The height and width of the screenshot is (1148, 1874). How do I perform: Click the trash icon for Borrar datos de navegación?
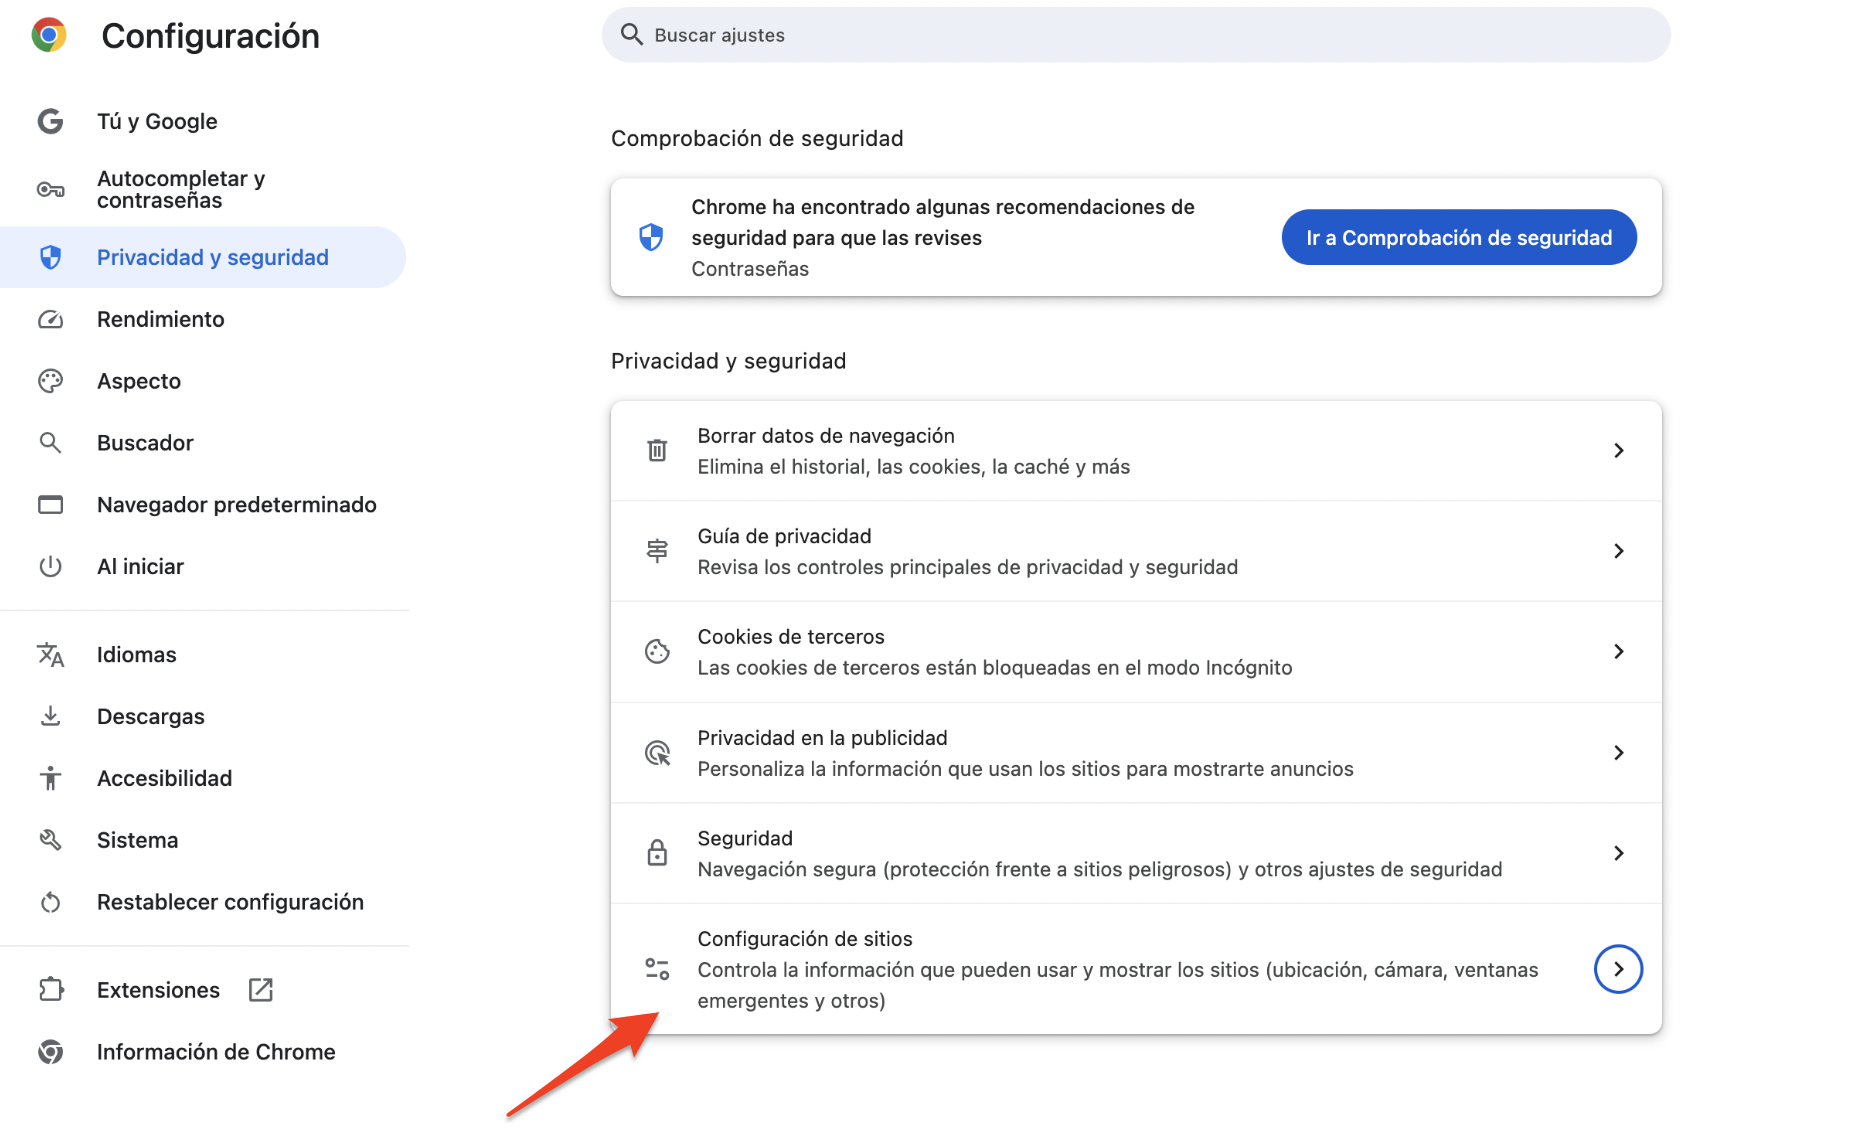click(x=657, y=450)
